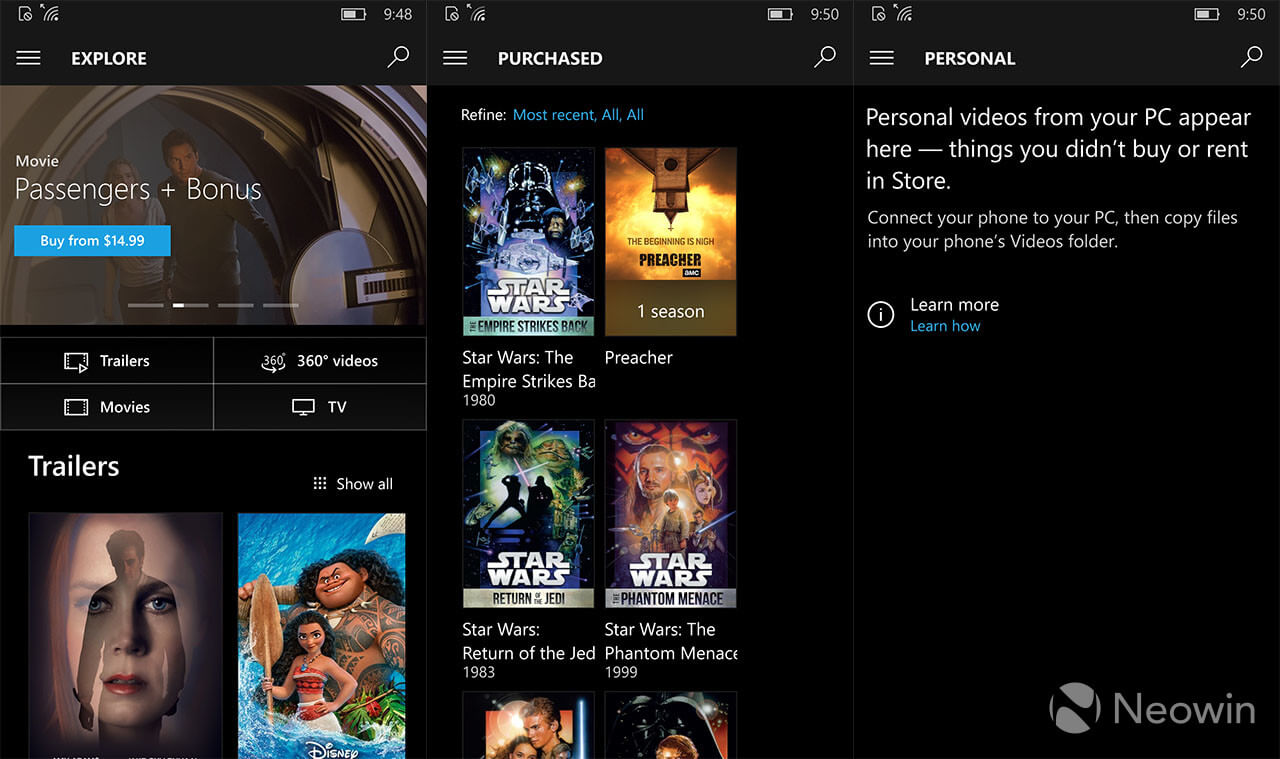Select Star Wars Empire Strikes Back poster
1280x759 pixels.
pos(529,242)
